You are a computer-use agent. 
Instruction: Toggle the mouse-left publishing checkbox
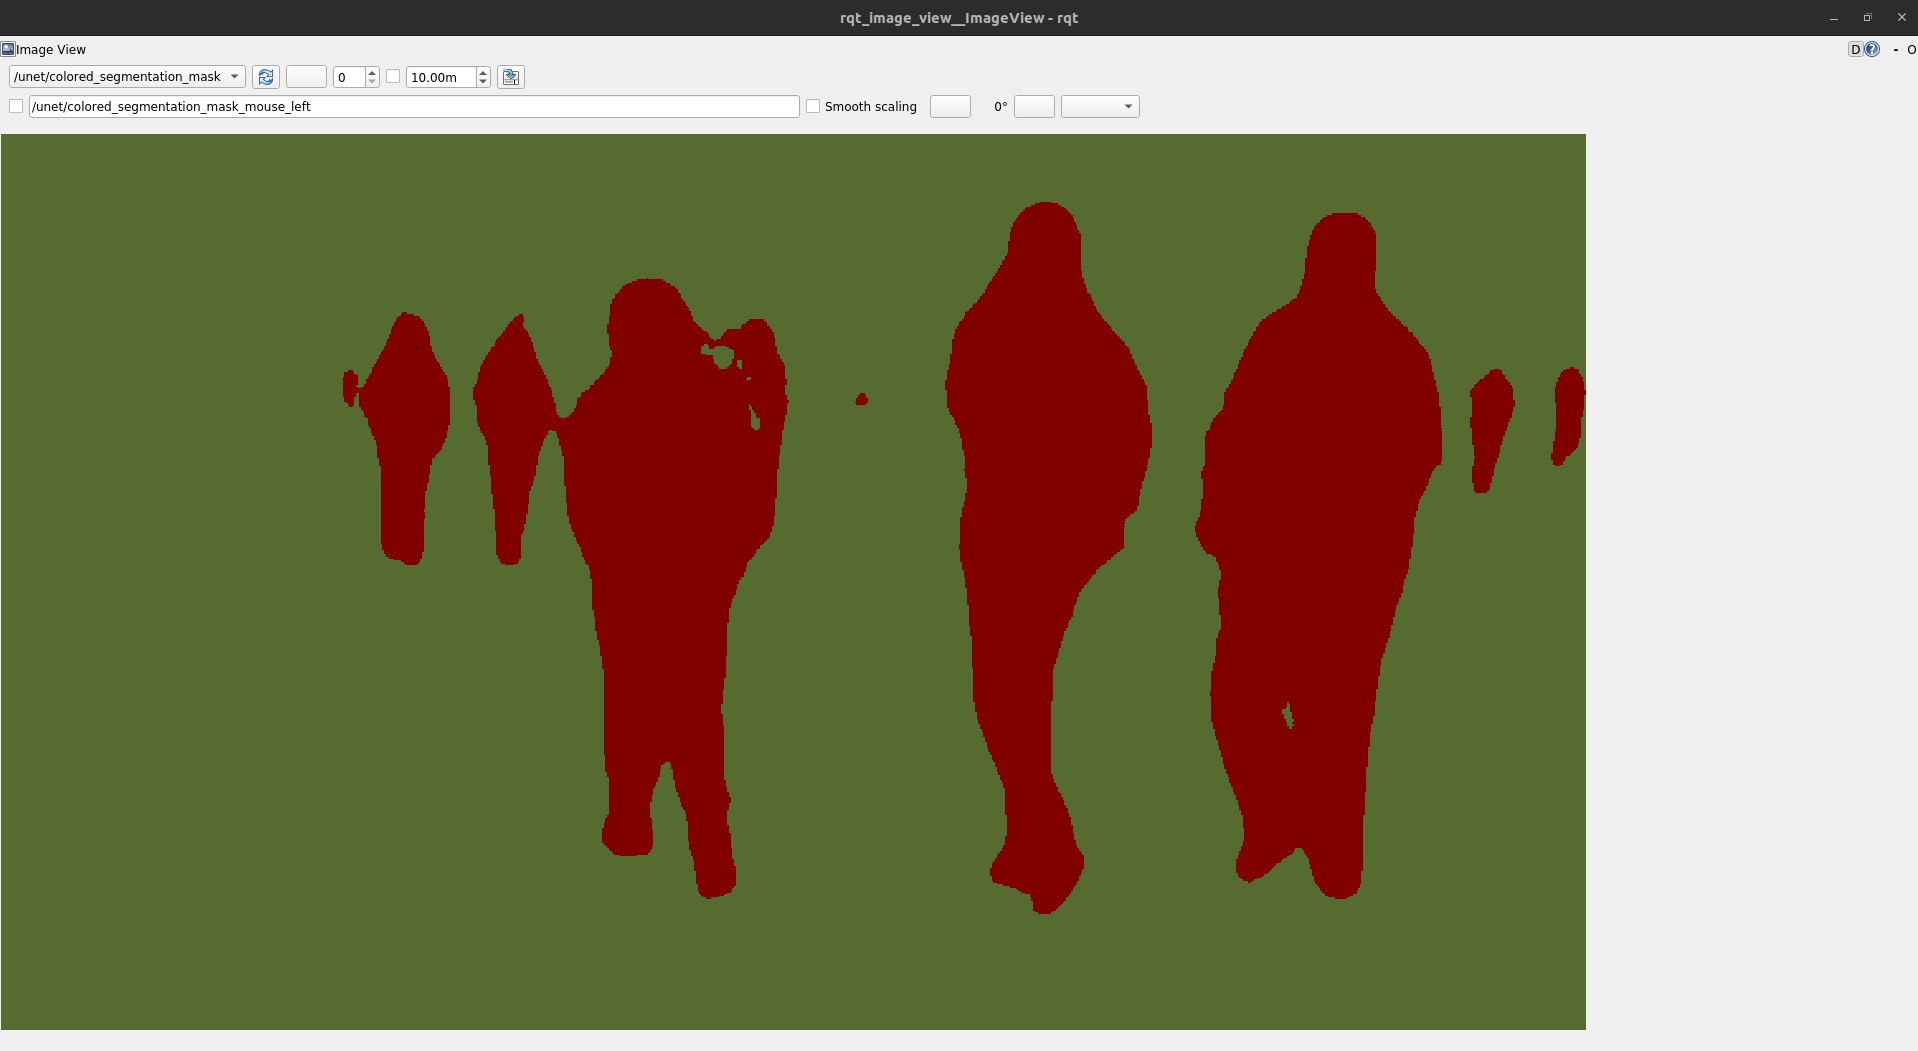click(16, 106)
